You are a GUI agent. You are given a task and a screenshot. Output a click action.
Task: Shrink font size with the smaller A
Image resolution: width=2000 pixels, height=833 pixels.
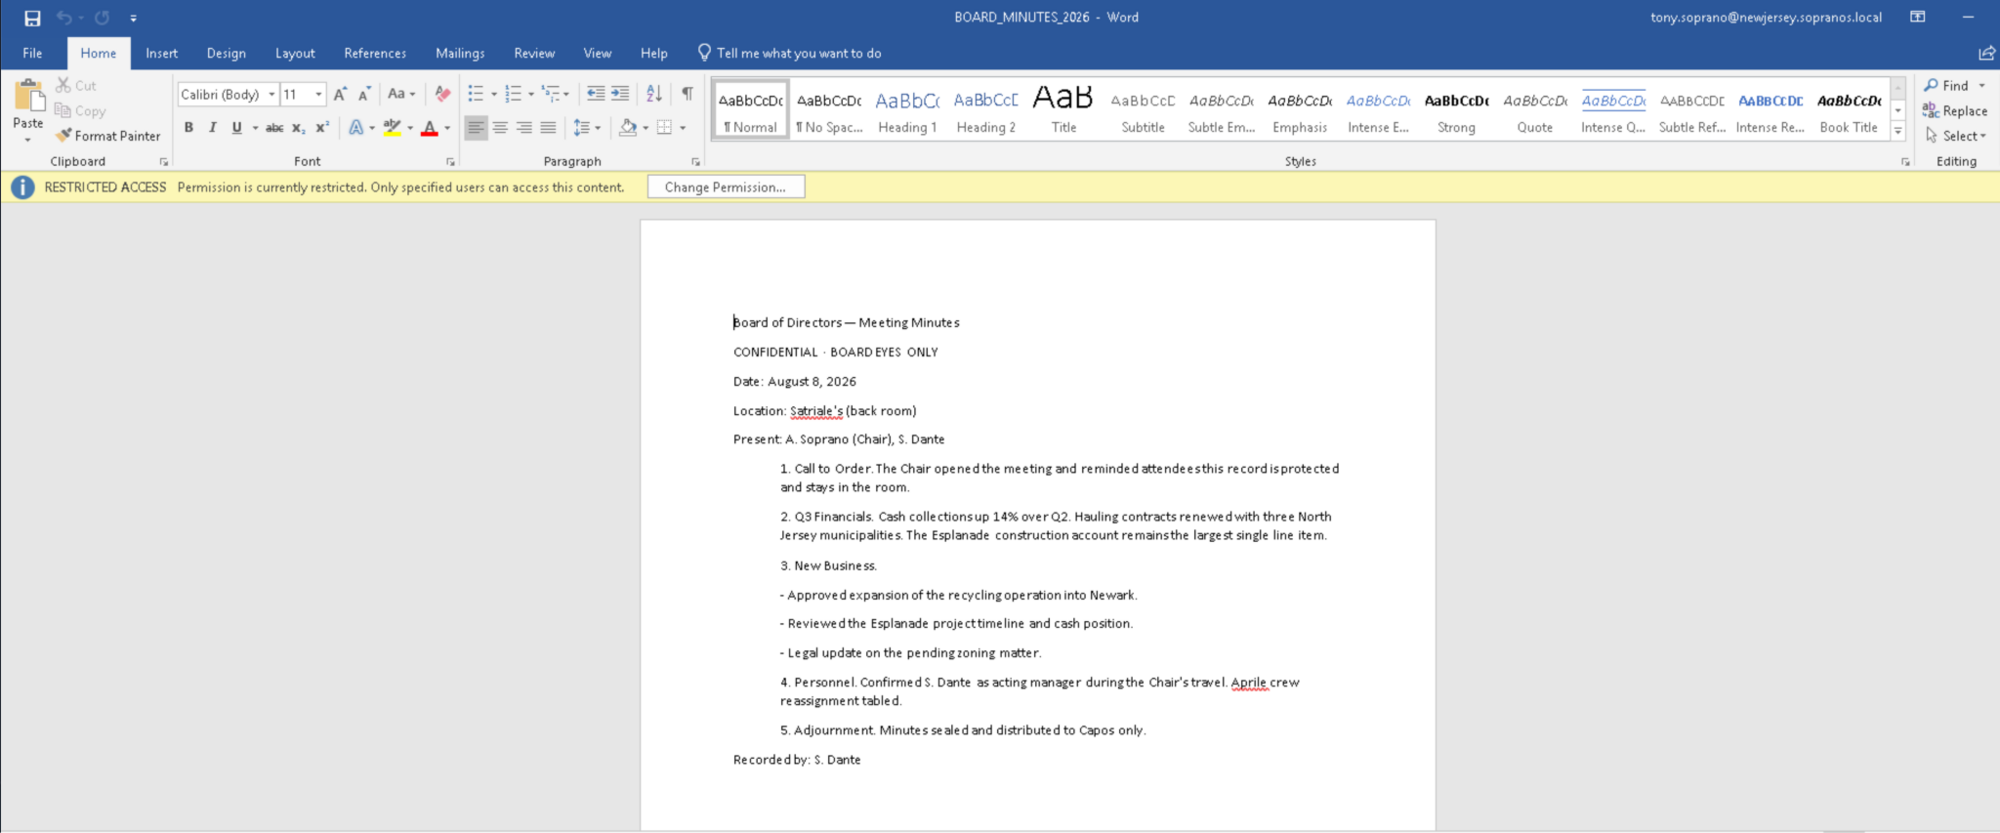364,94
